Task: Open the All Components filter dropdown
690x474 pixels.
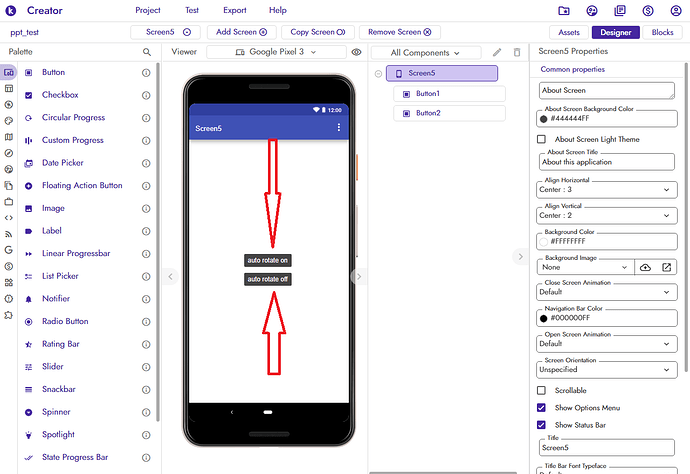Action: click(426, 52)
